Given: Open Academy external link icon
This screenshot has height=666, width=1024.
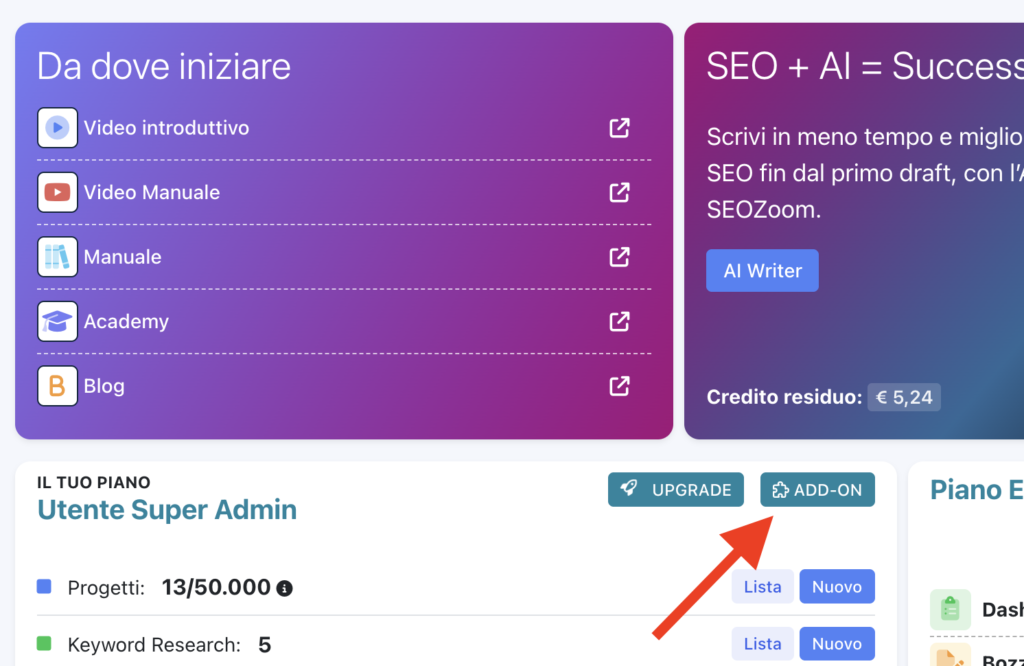Looking at the screenshot, I should 620,321.
